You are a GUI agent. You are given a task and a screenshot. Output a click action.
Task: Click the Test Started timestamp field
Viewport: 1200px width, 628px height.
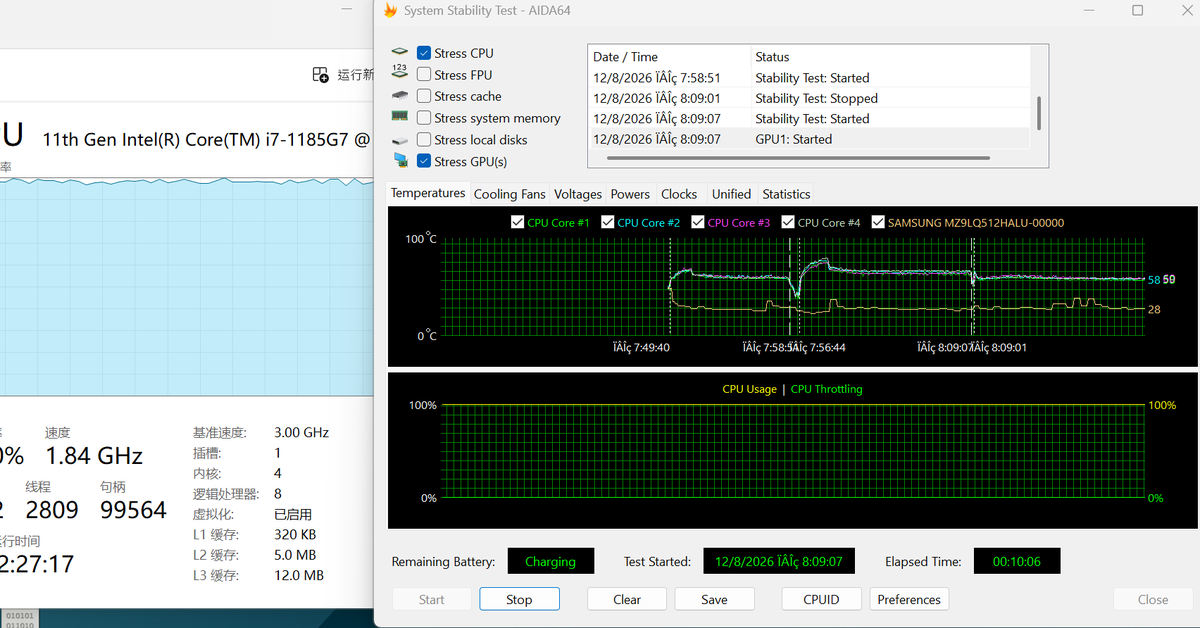point(780,561)
